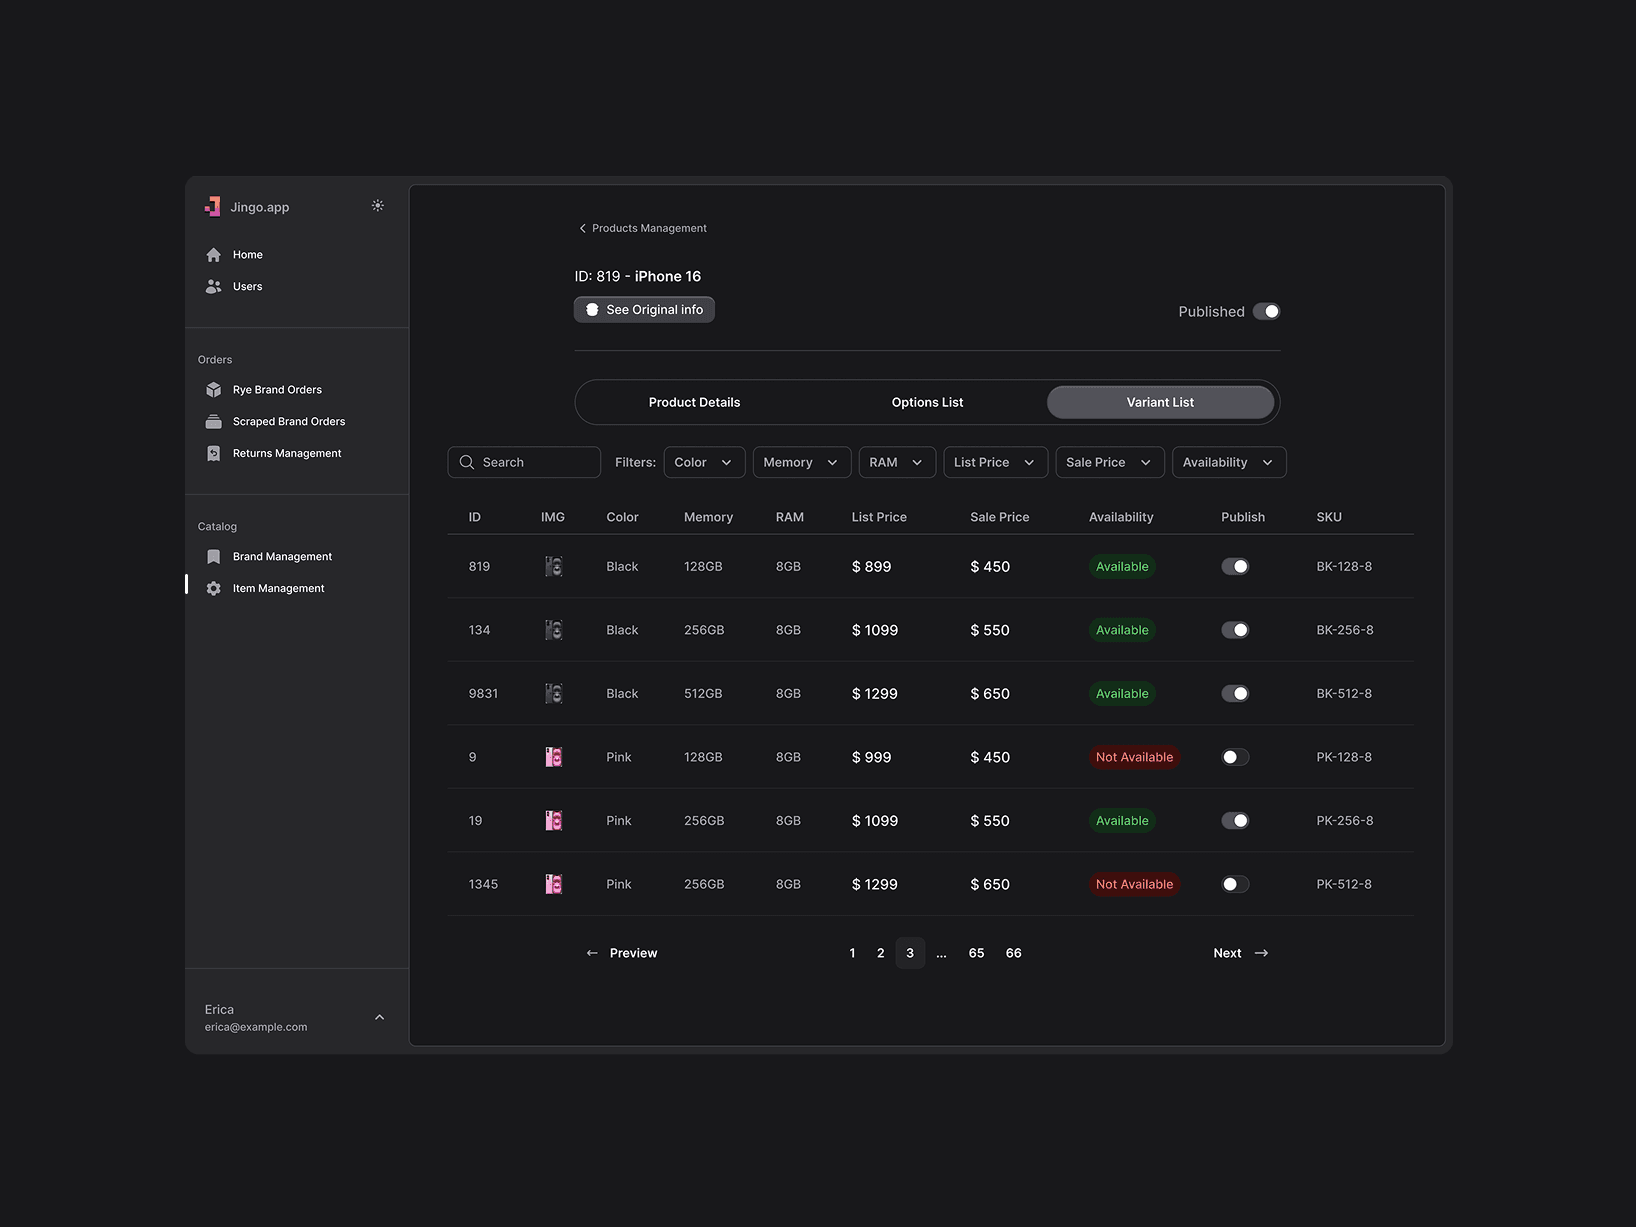This screenshot has height=1227, width=1636.
Task: Open Brand Management bookmark icon
Action: [213, 557]
